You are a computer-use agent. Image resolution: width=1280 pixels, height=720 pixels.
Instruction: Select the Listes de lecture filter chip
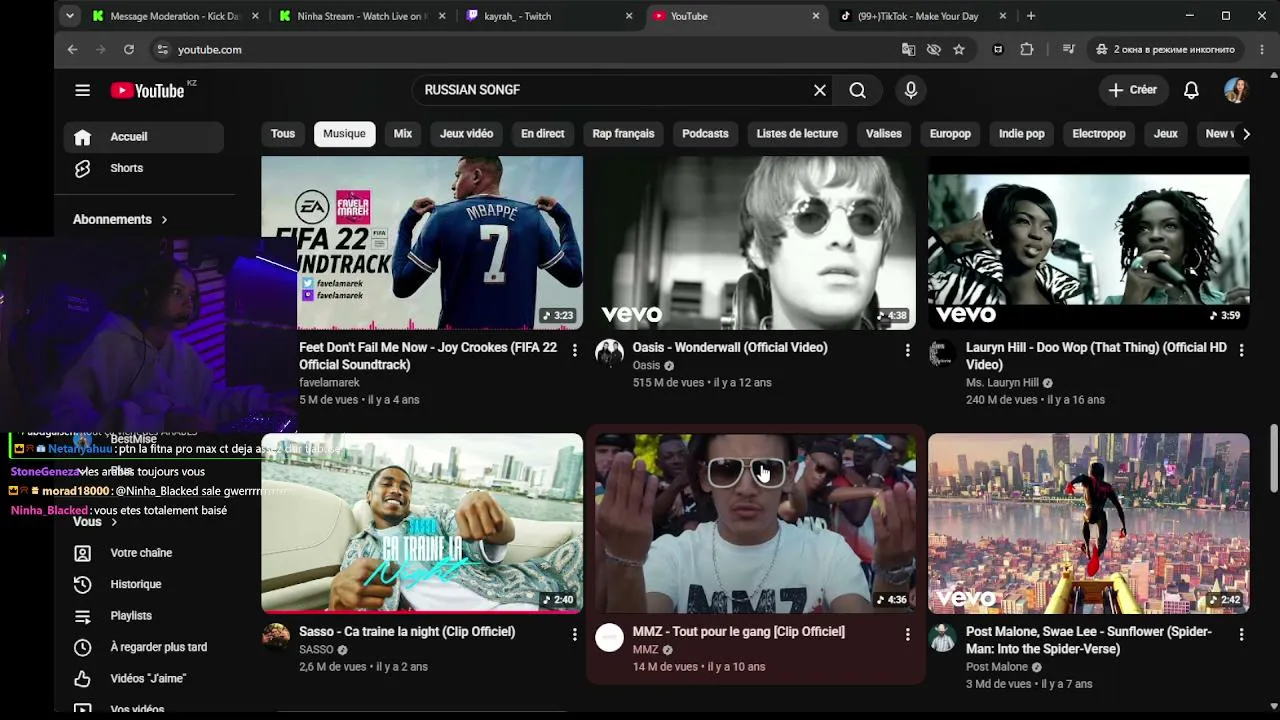797,134
